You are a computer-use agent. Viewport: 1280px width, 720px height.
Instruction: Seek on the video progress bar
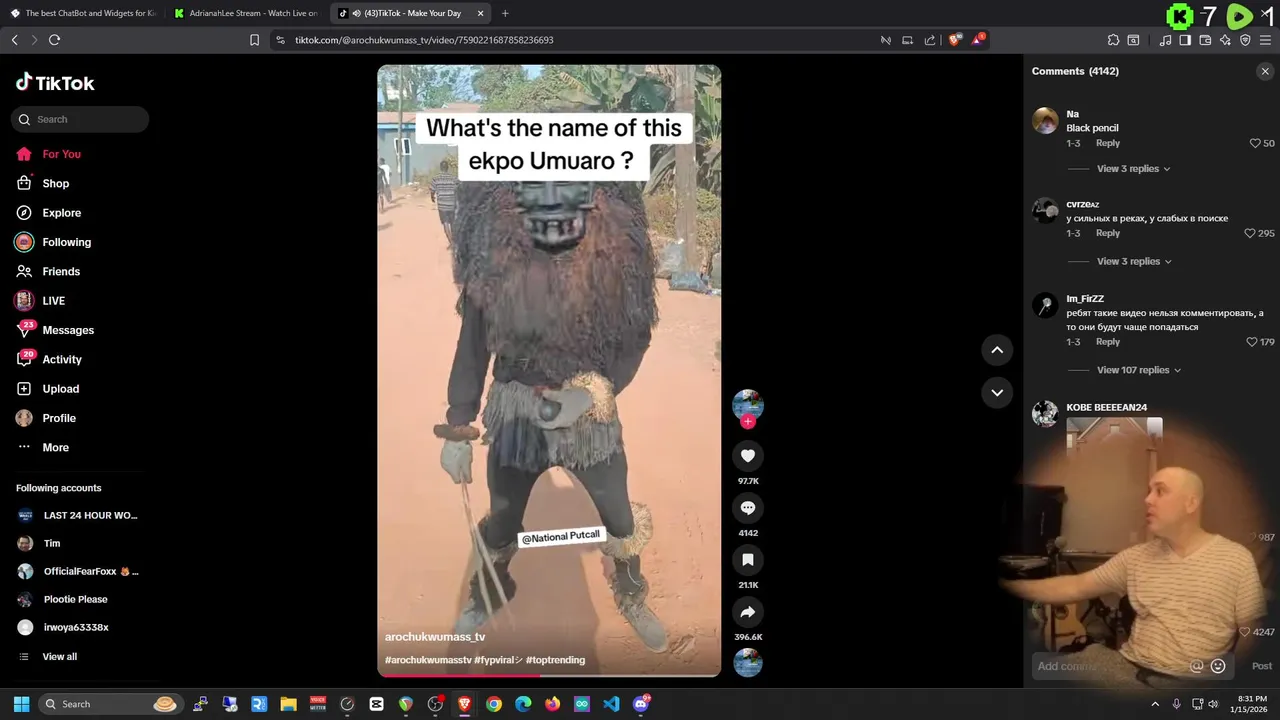(549, 676)
